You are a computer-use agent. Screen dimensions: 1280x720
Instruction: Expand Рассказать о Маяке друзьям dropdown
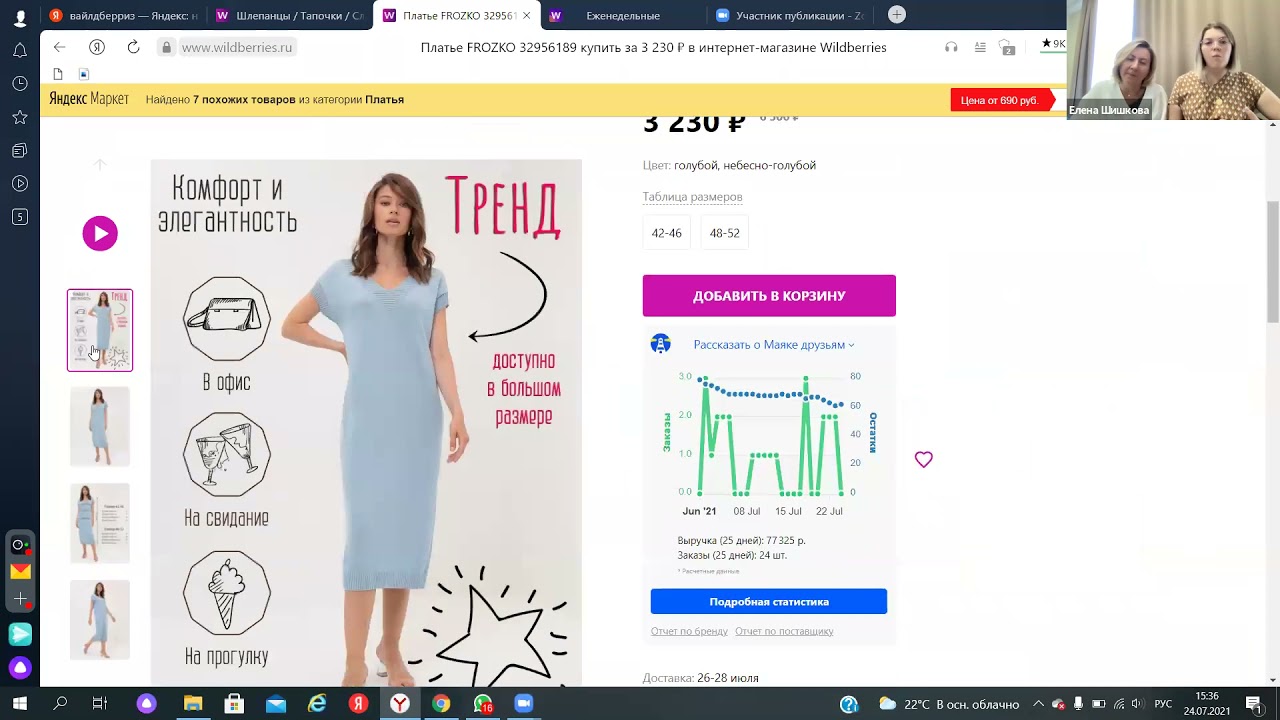(x=774, y=344)
